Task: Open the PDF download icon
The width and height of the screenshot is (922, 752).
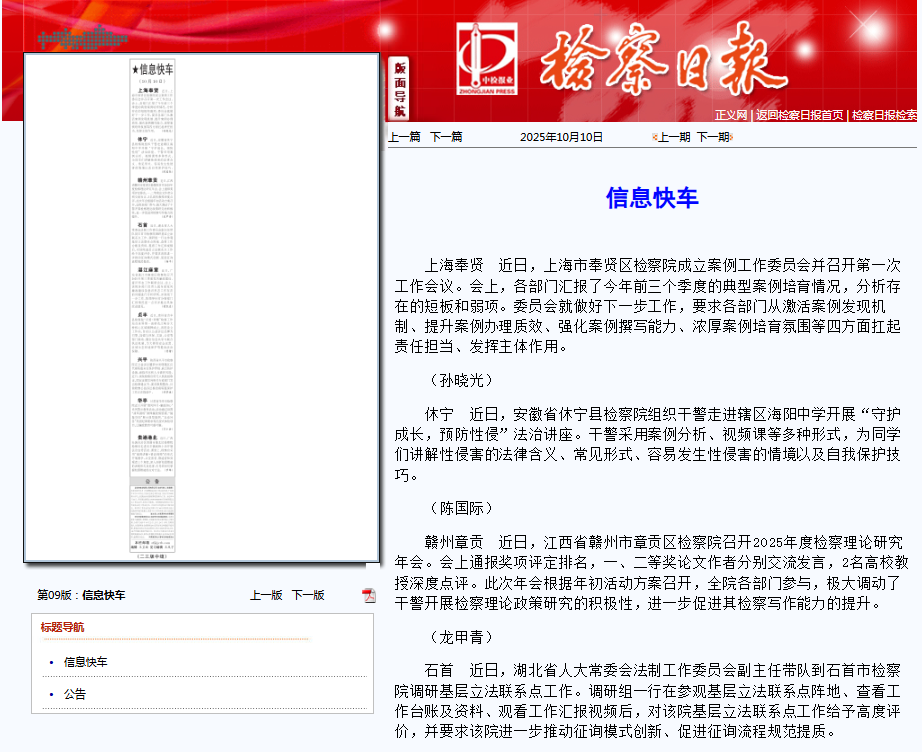Action: pos(369,595)
